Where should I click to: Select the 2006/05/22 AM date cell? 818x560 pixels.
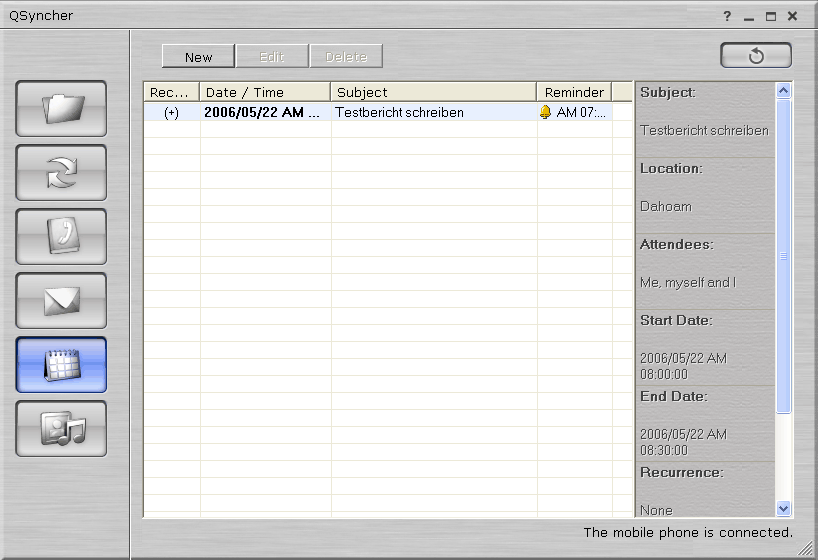pos(265,112)
